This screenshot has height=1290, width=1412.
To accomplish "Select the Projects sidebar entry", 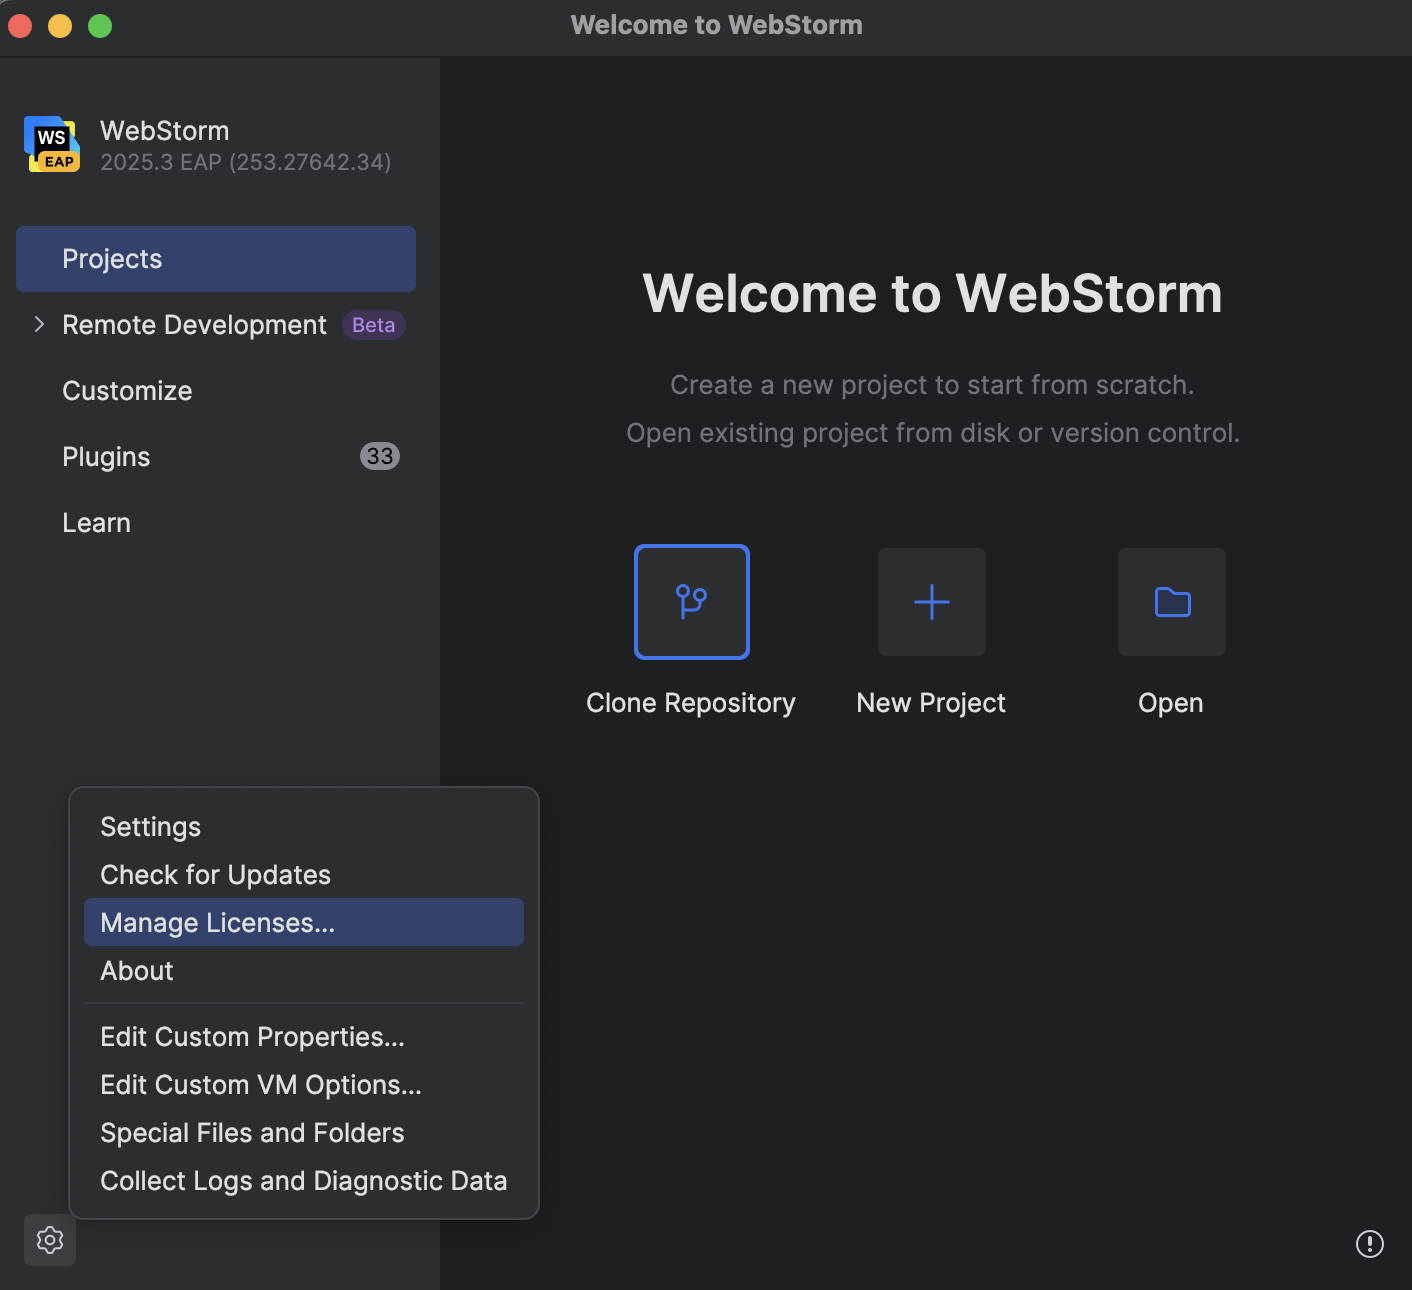I will point(111,258).
